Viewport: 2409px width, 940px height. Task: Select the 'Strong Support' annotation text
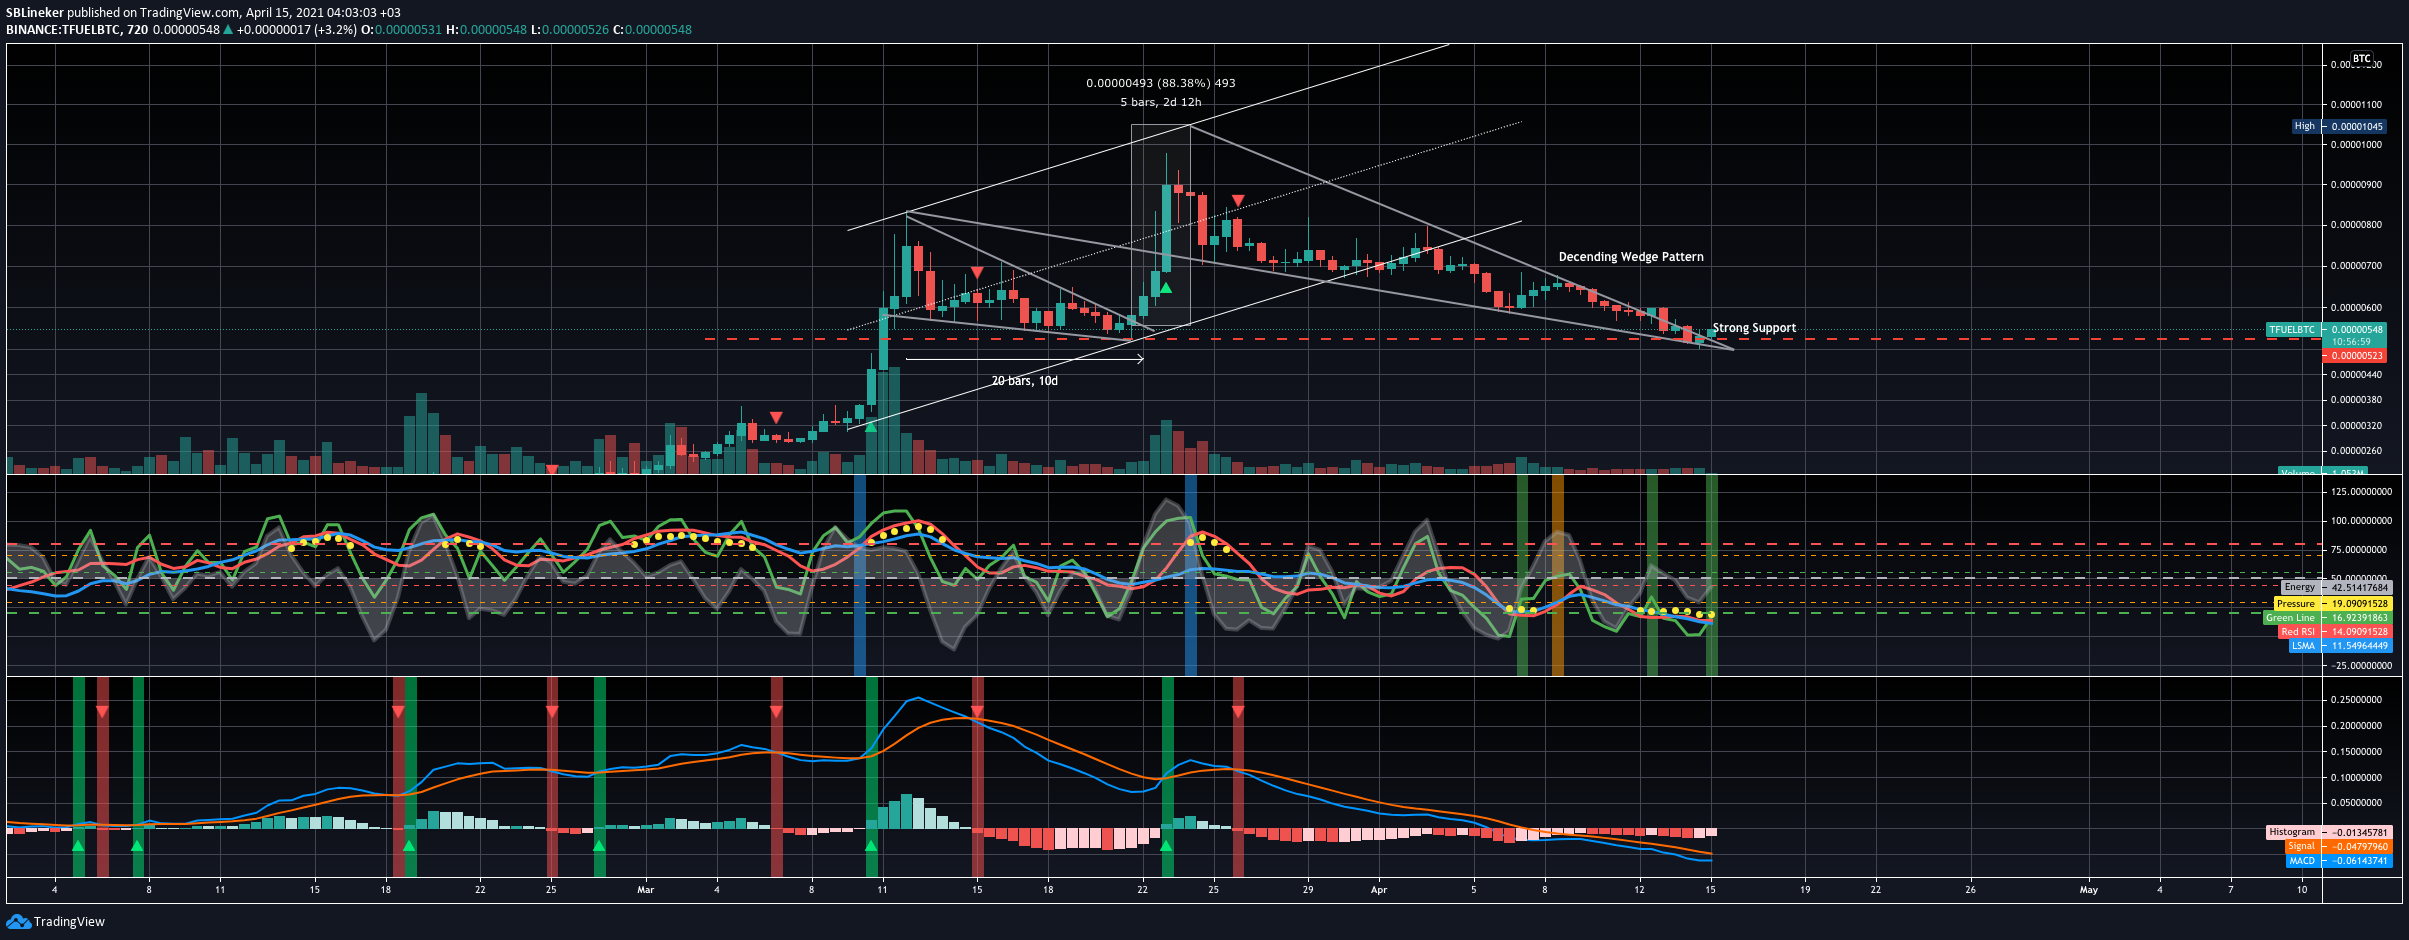[1754, 328]
